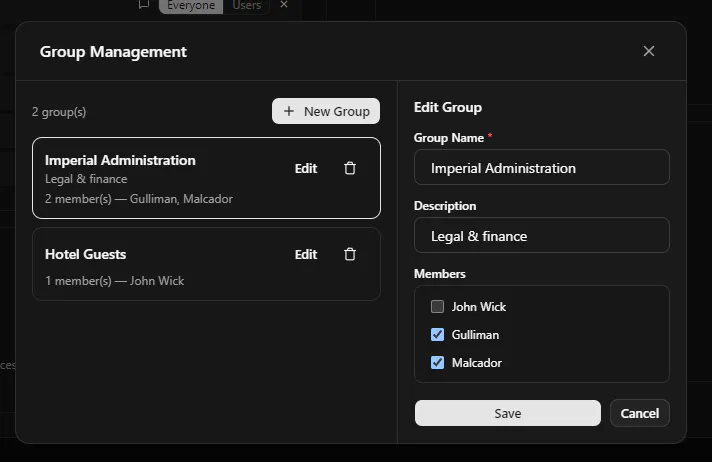712x462 pixels.
Task: Click the Group Name field label
Action: [x=449, y=138]
